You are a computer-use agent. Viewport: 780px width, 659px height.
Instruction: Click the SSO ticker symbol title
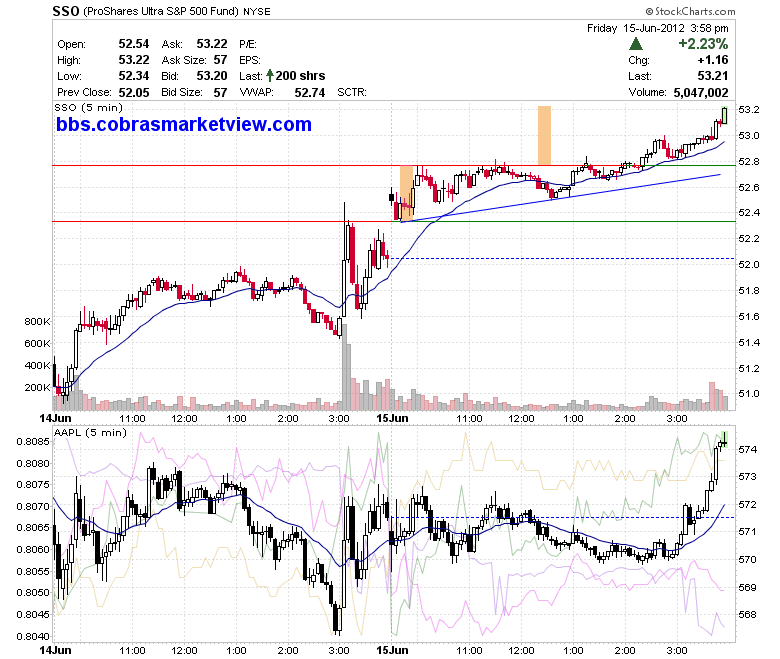coord(66,11)
